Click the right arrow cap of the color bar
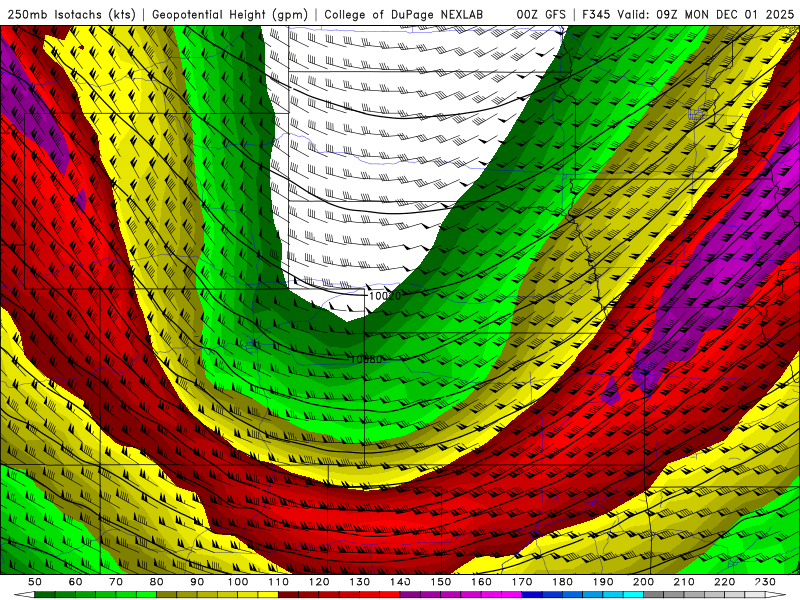Viewport: 800px width, 600px height. [776, 595]
